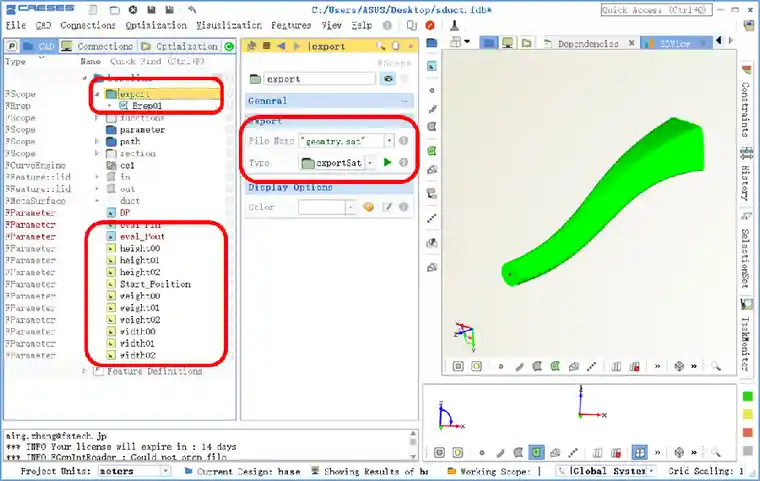Viewport: 760px width, 481px height.
Task: Switch to the Connections tab in tree panel
Action: tap(97, 46)
